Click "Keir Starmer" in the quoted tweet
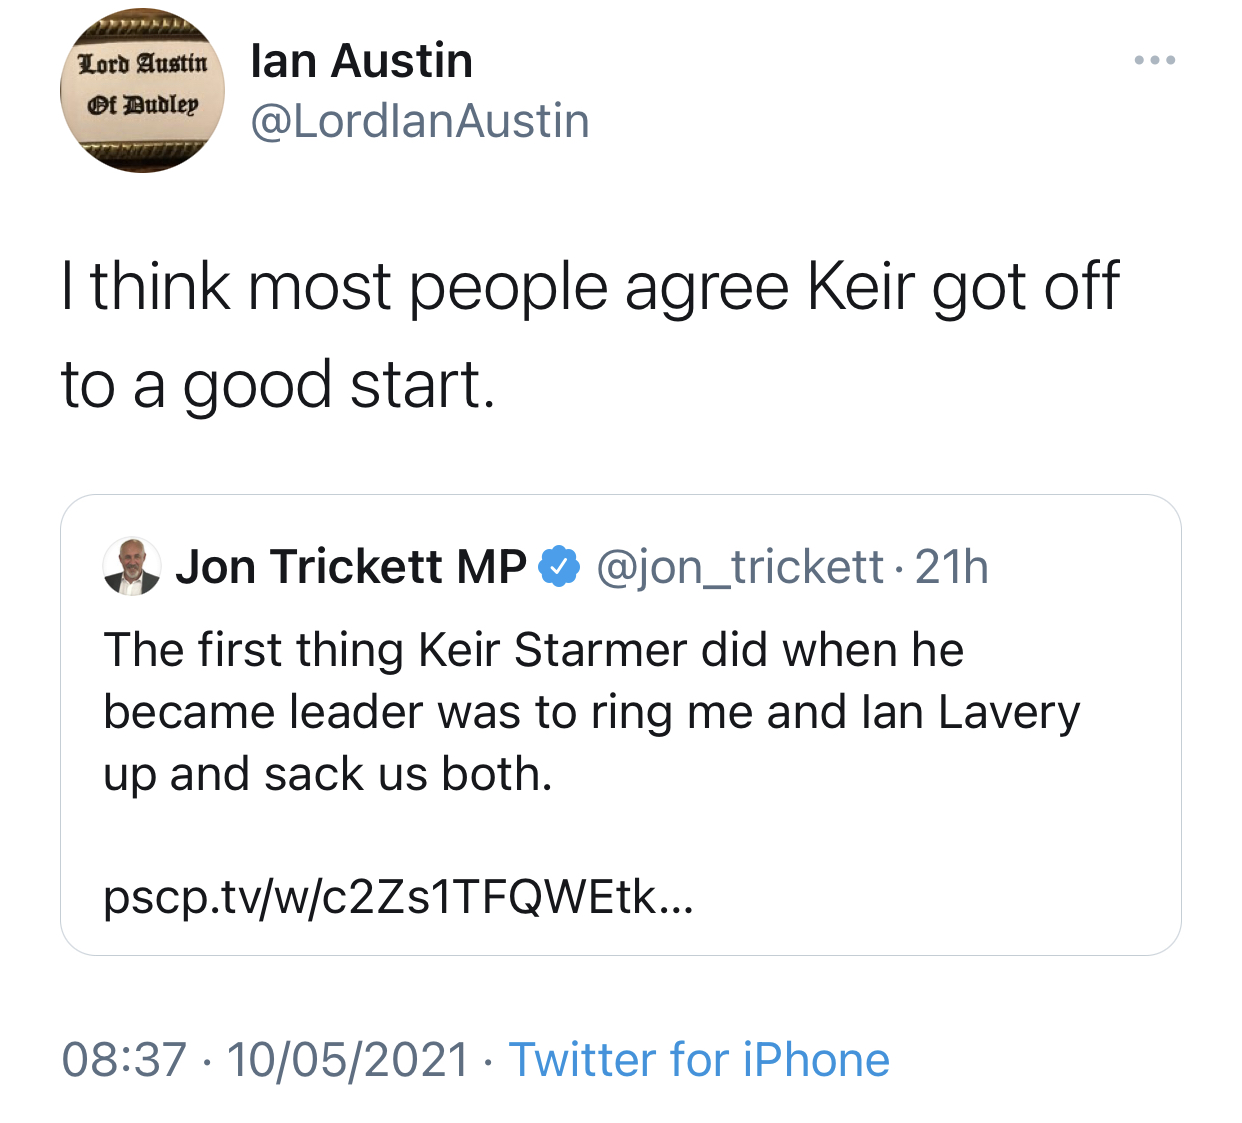Viewport: 1242px width, 1123px height. point(553,650)
